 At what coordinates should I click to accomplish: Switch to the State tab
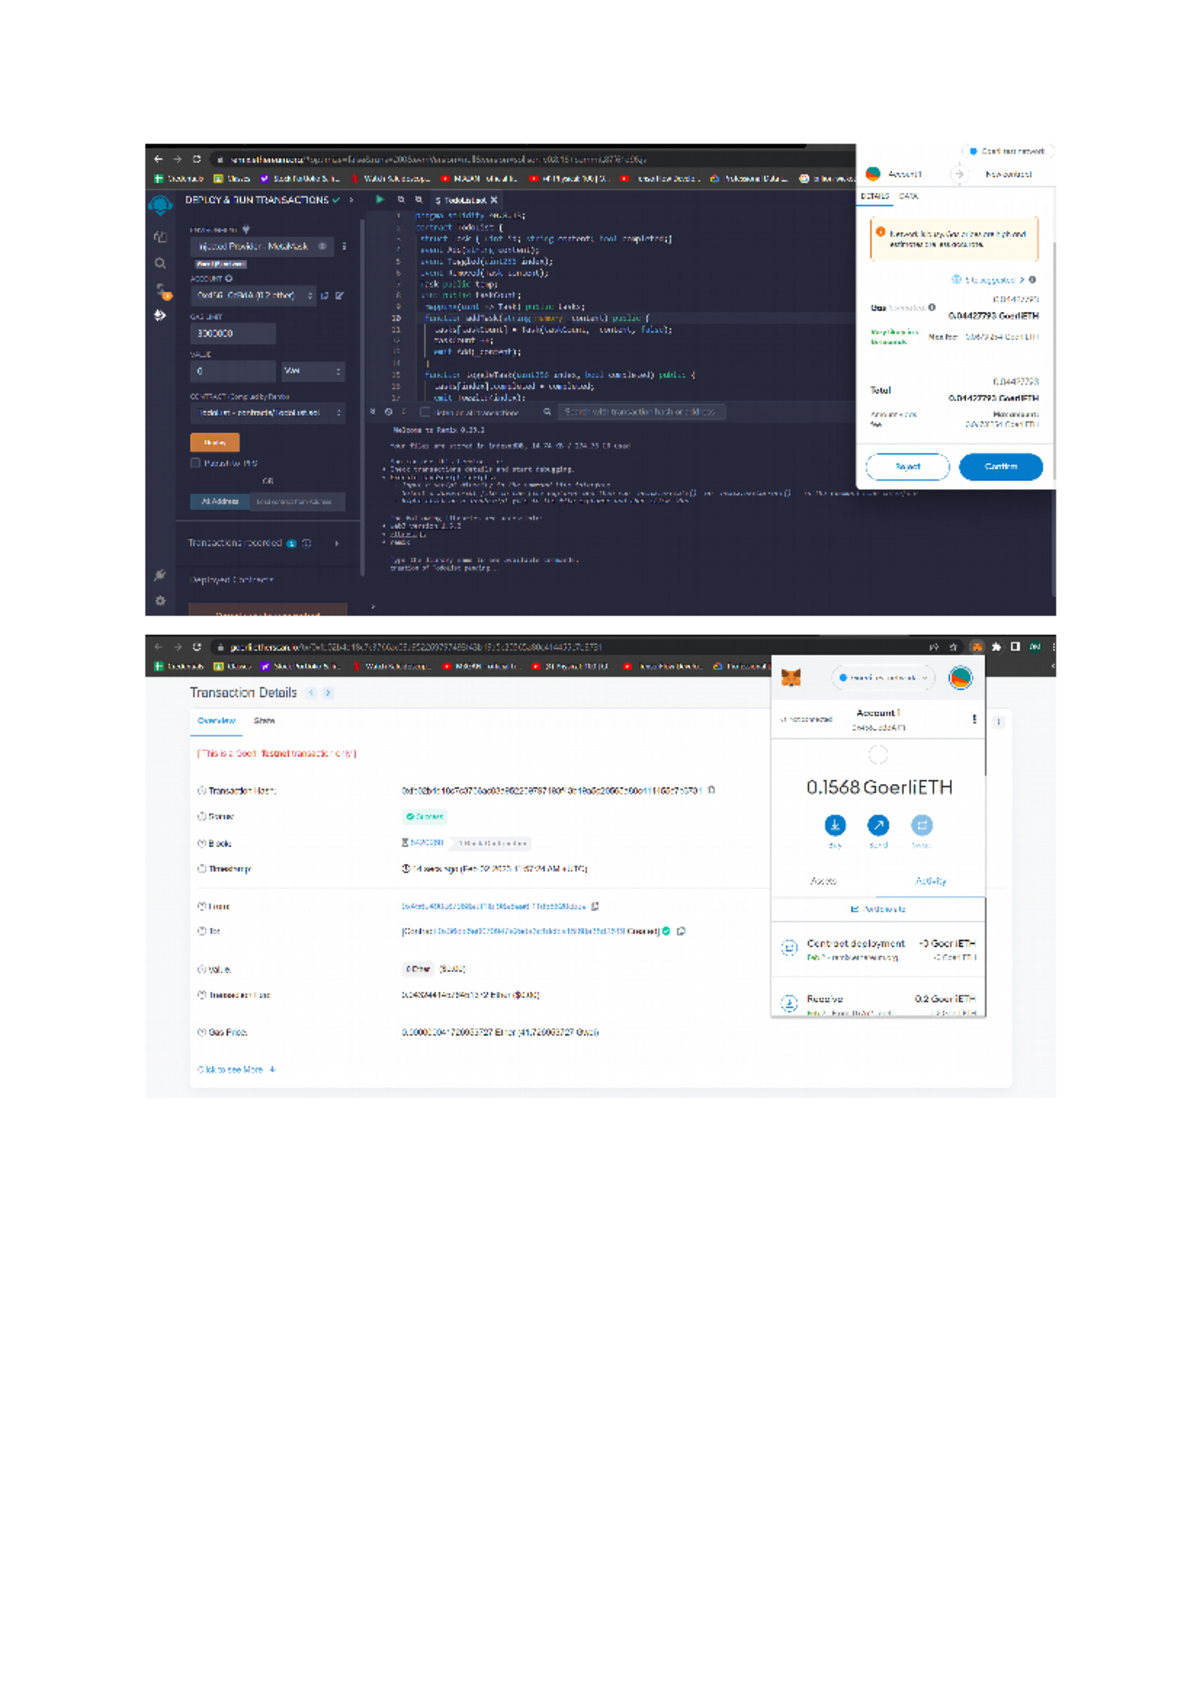click(x=264, y=721)
